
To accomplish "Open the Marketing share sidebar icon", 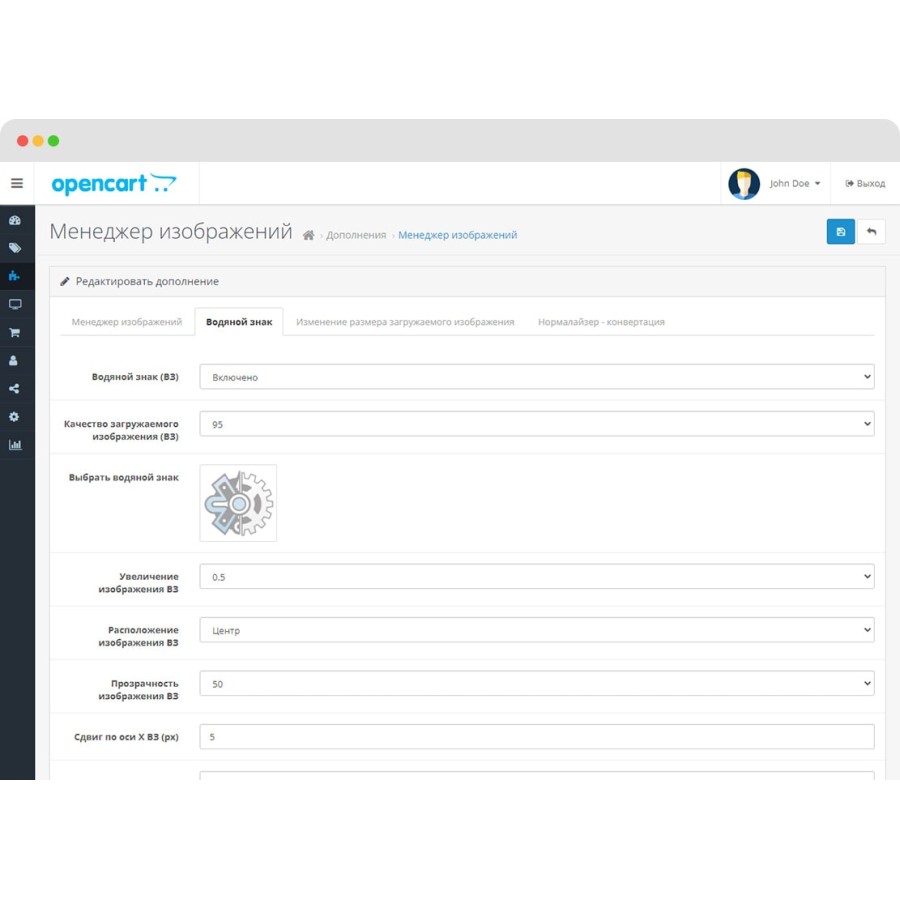I will click(x=14, y=389).
